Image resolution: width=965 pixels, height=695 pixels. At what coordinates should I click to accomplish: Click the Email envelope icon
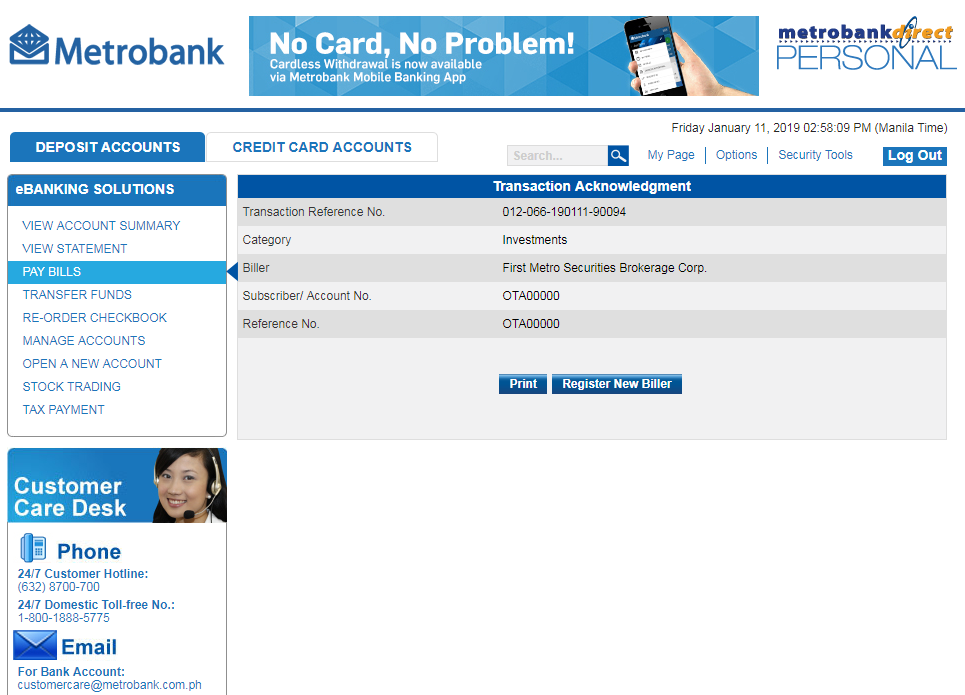35,645
